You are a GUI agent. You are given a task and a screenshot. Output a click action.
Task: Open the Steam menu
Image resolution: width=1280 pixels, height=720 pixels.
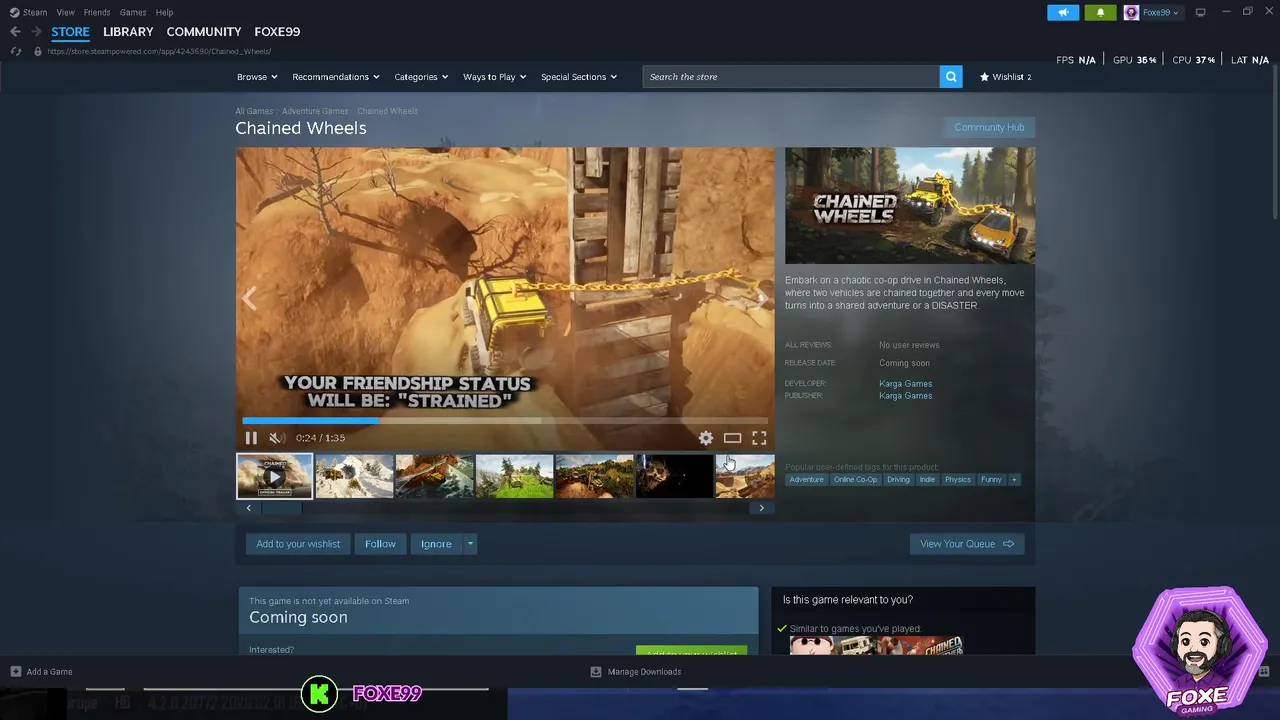pyautogui.click(x=29, y=12)
